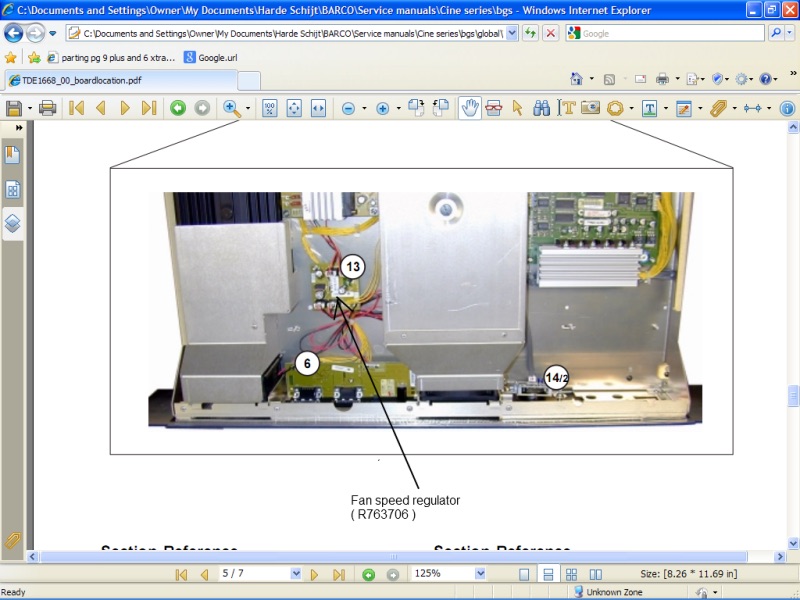Screen dimensions: 800x600
Task: Go to last page in top toolbar
Action: point(149,108)
